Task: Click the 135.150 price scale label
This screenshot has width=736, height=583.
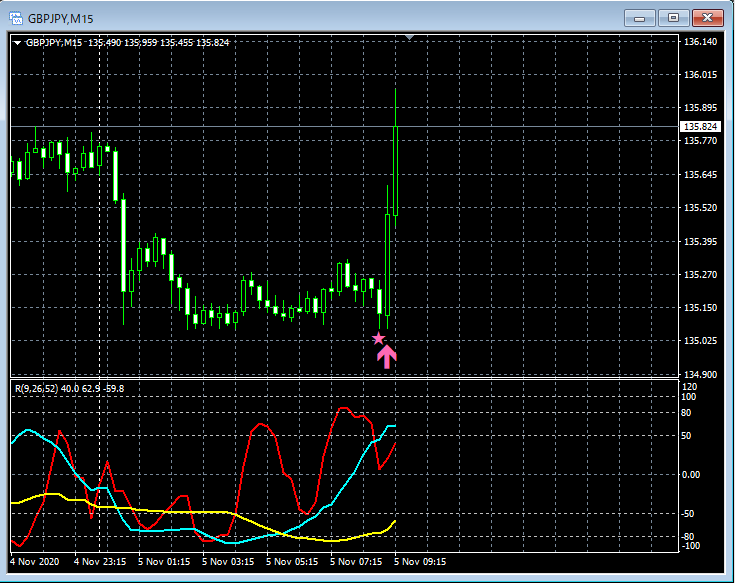Action: pyautogui.click(x=700, y=308)
